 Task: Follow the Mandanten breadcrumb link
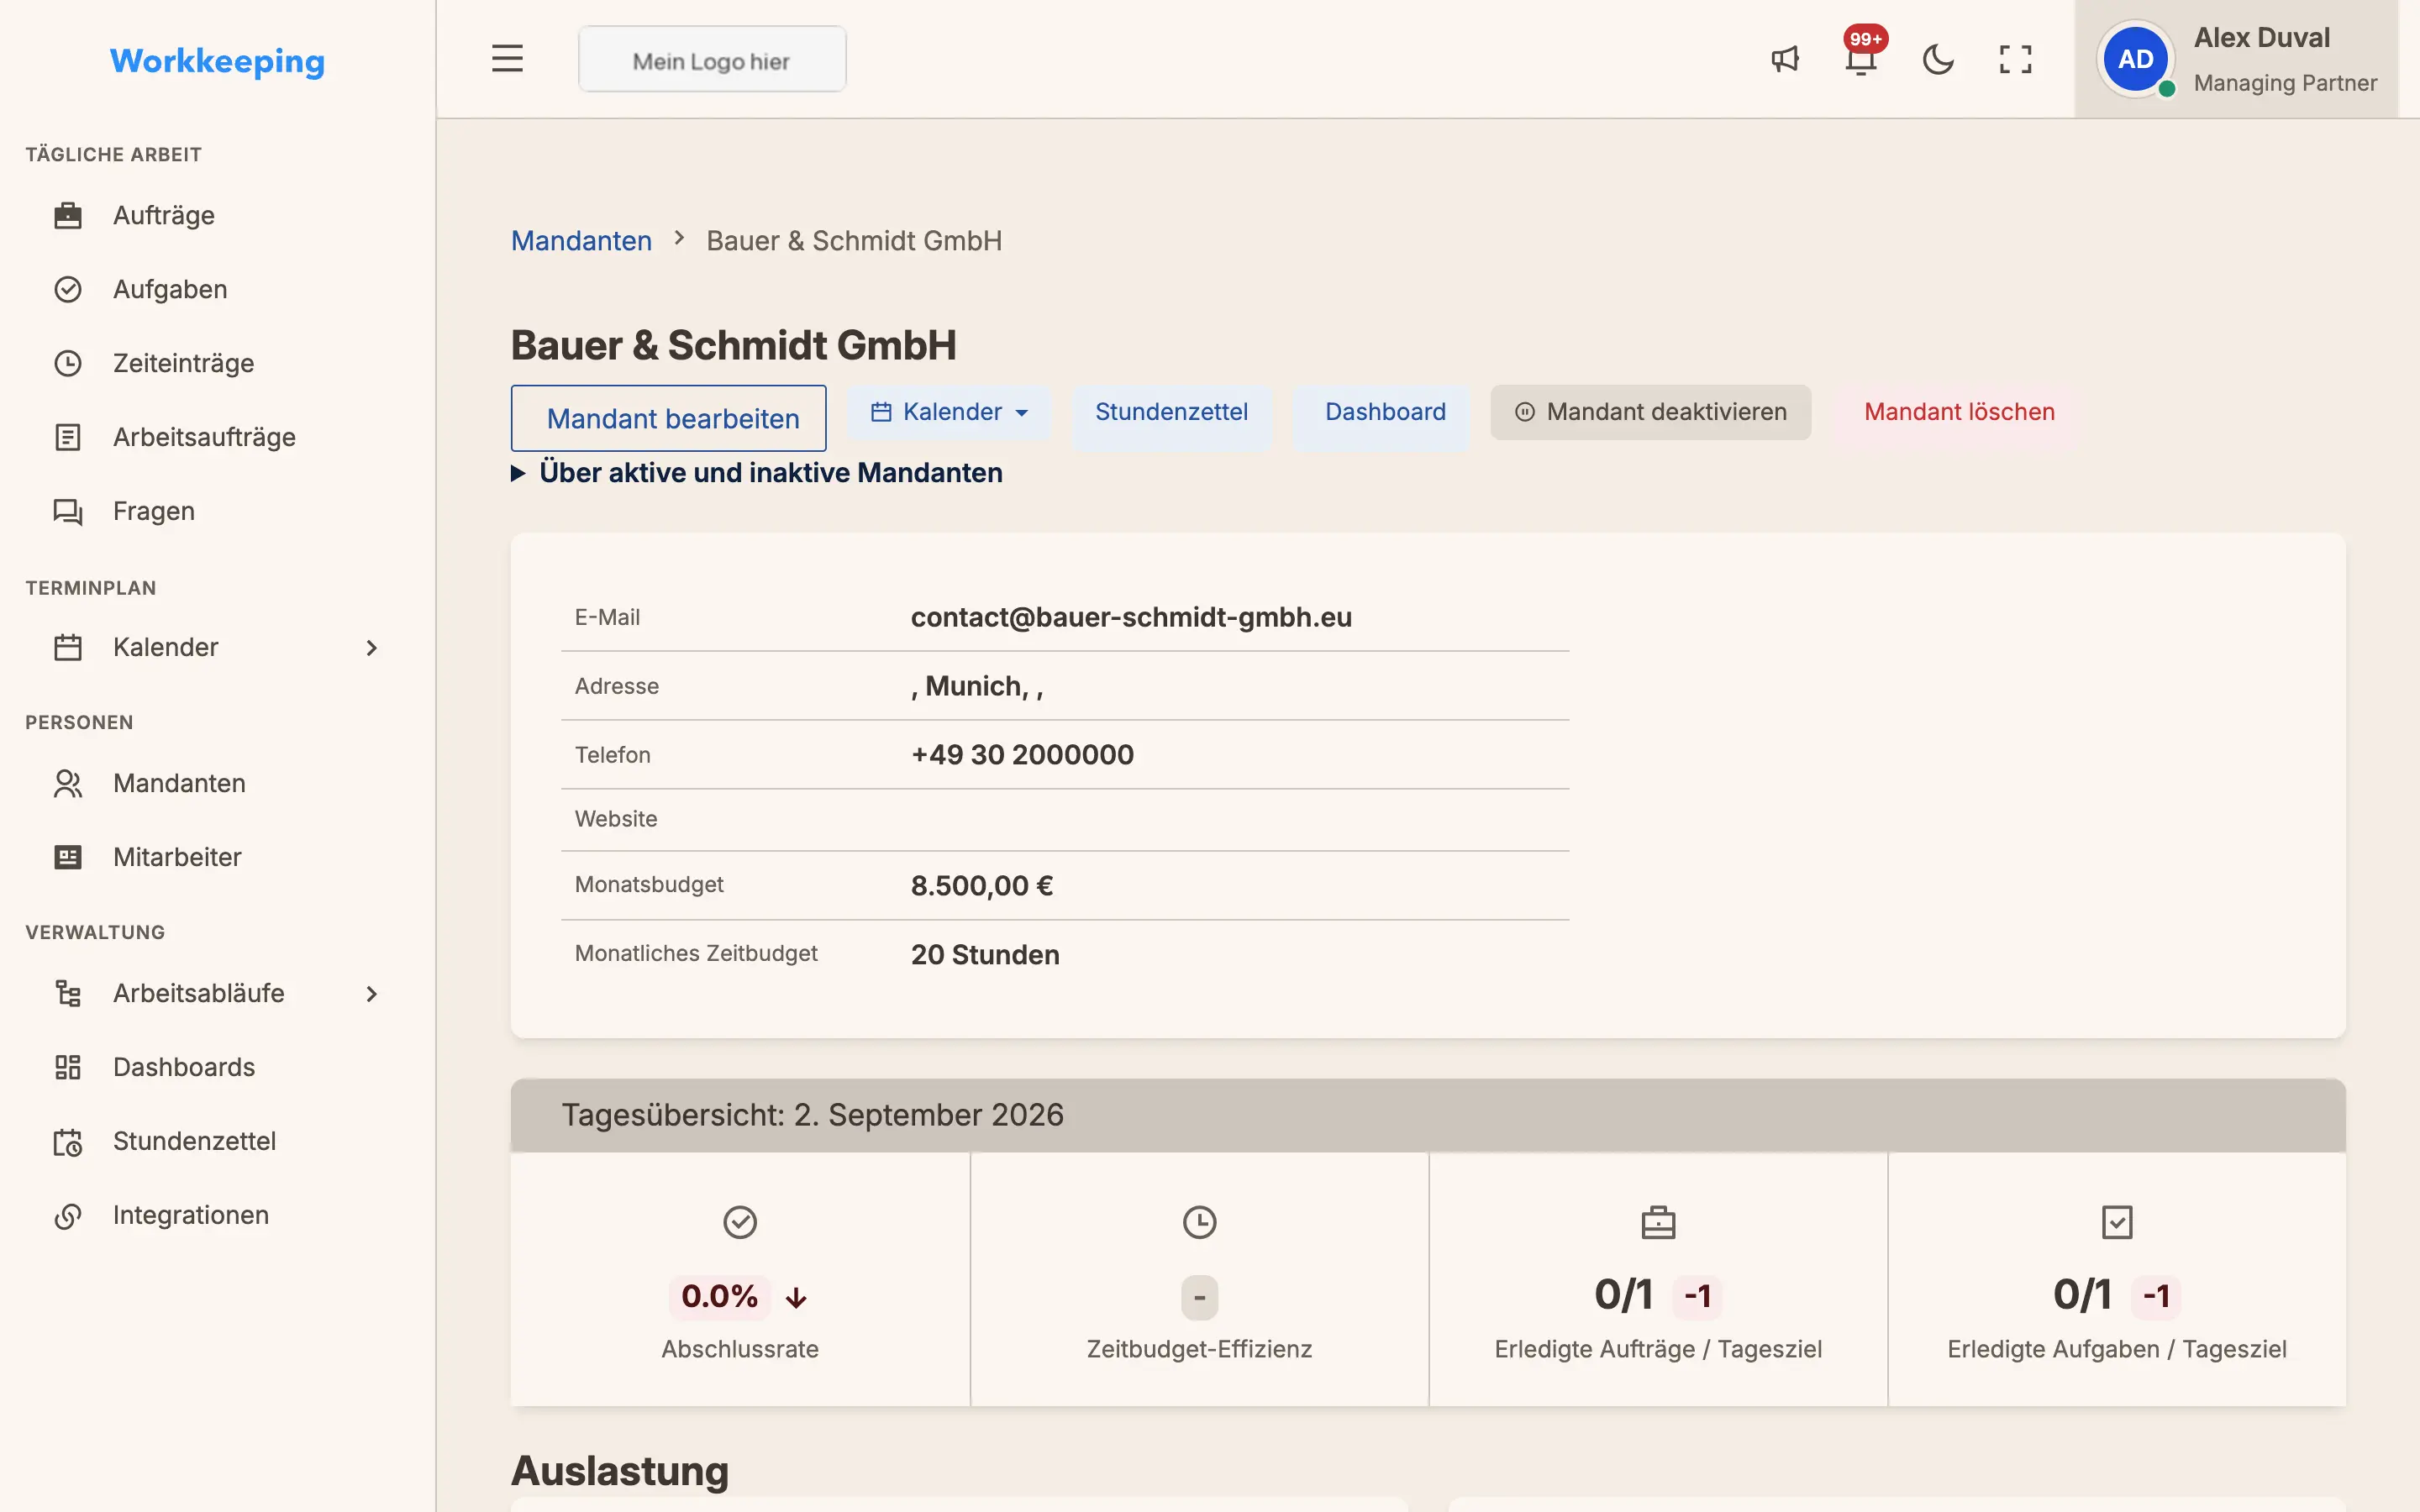[x=581, y=241]
